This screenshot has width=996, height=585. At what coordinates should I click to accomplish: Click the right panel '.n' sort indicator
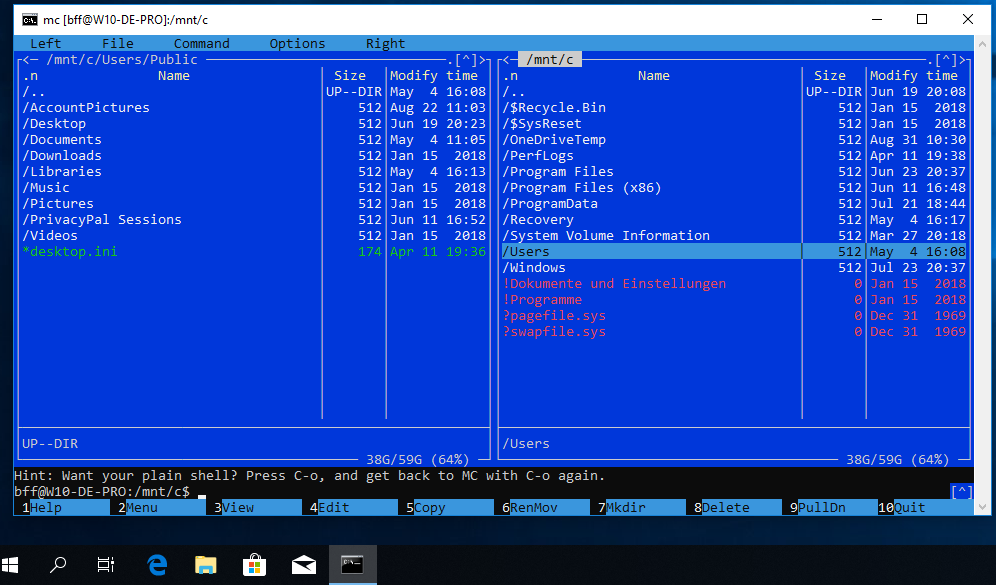[510, 76]
